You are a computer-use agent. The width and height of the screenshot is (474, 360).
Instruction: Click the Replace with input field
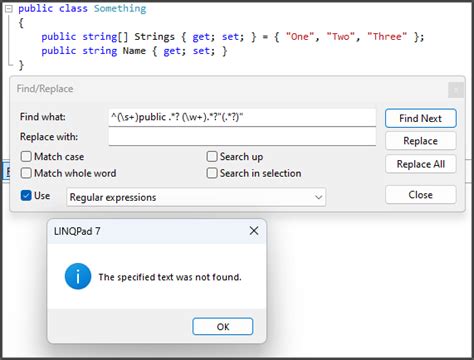coord(242,137)
